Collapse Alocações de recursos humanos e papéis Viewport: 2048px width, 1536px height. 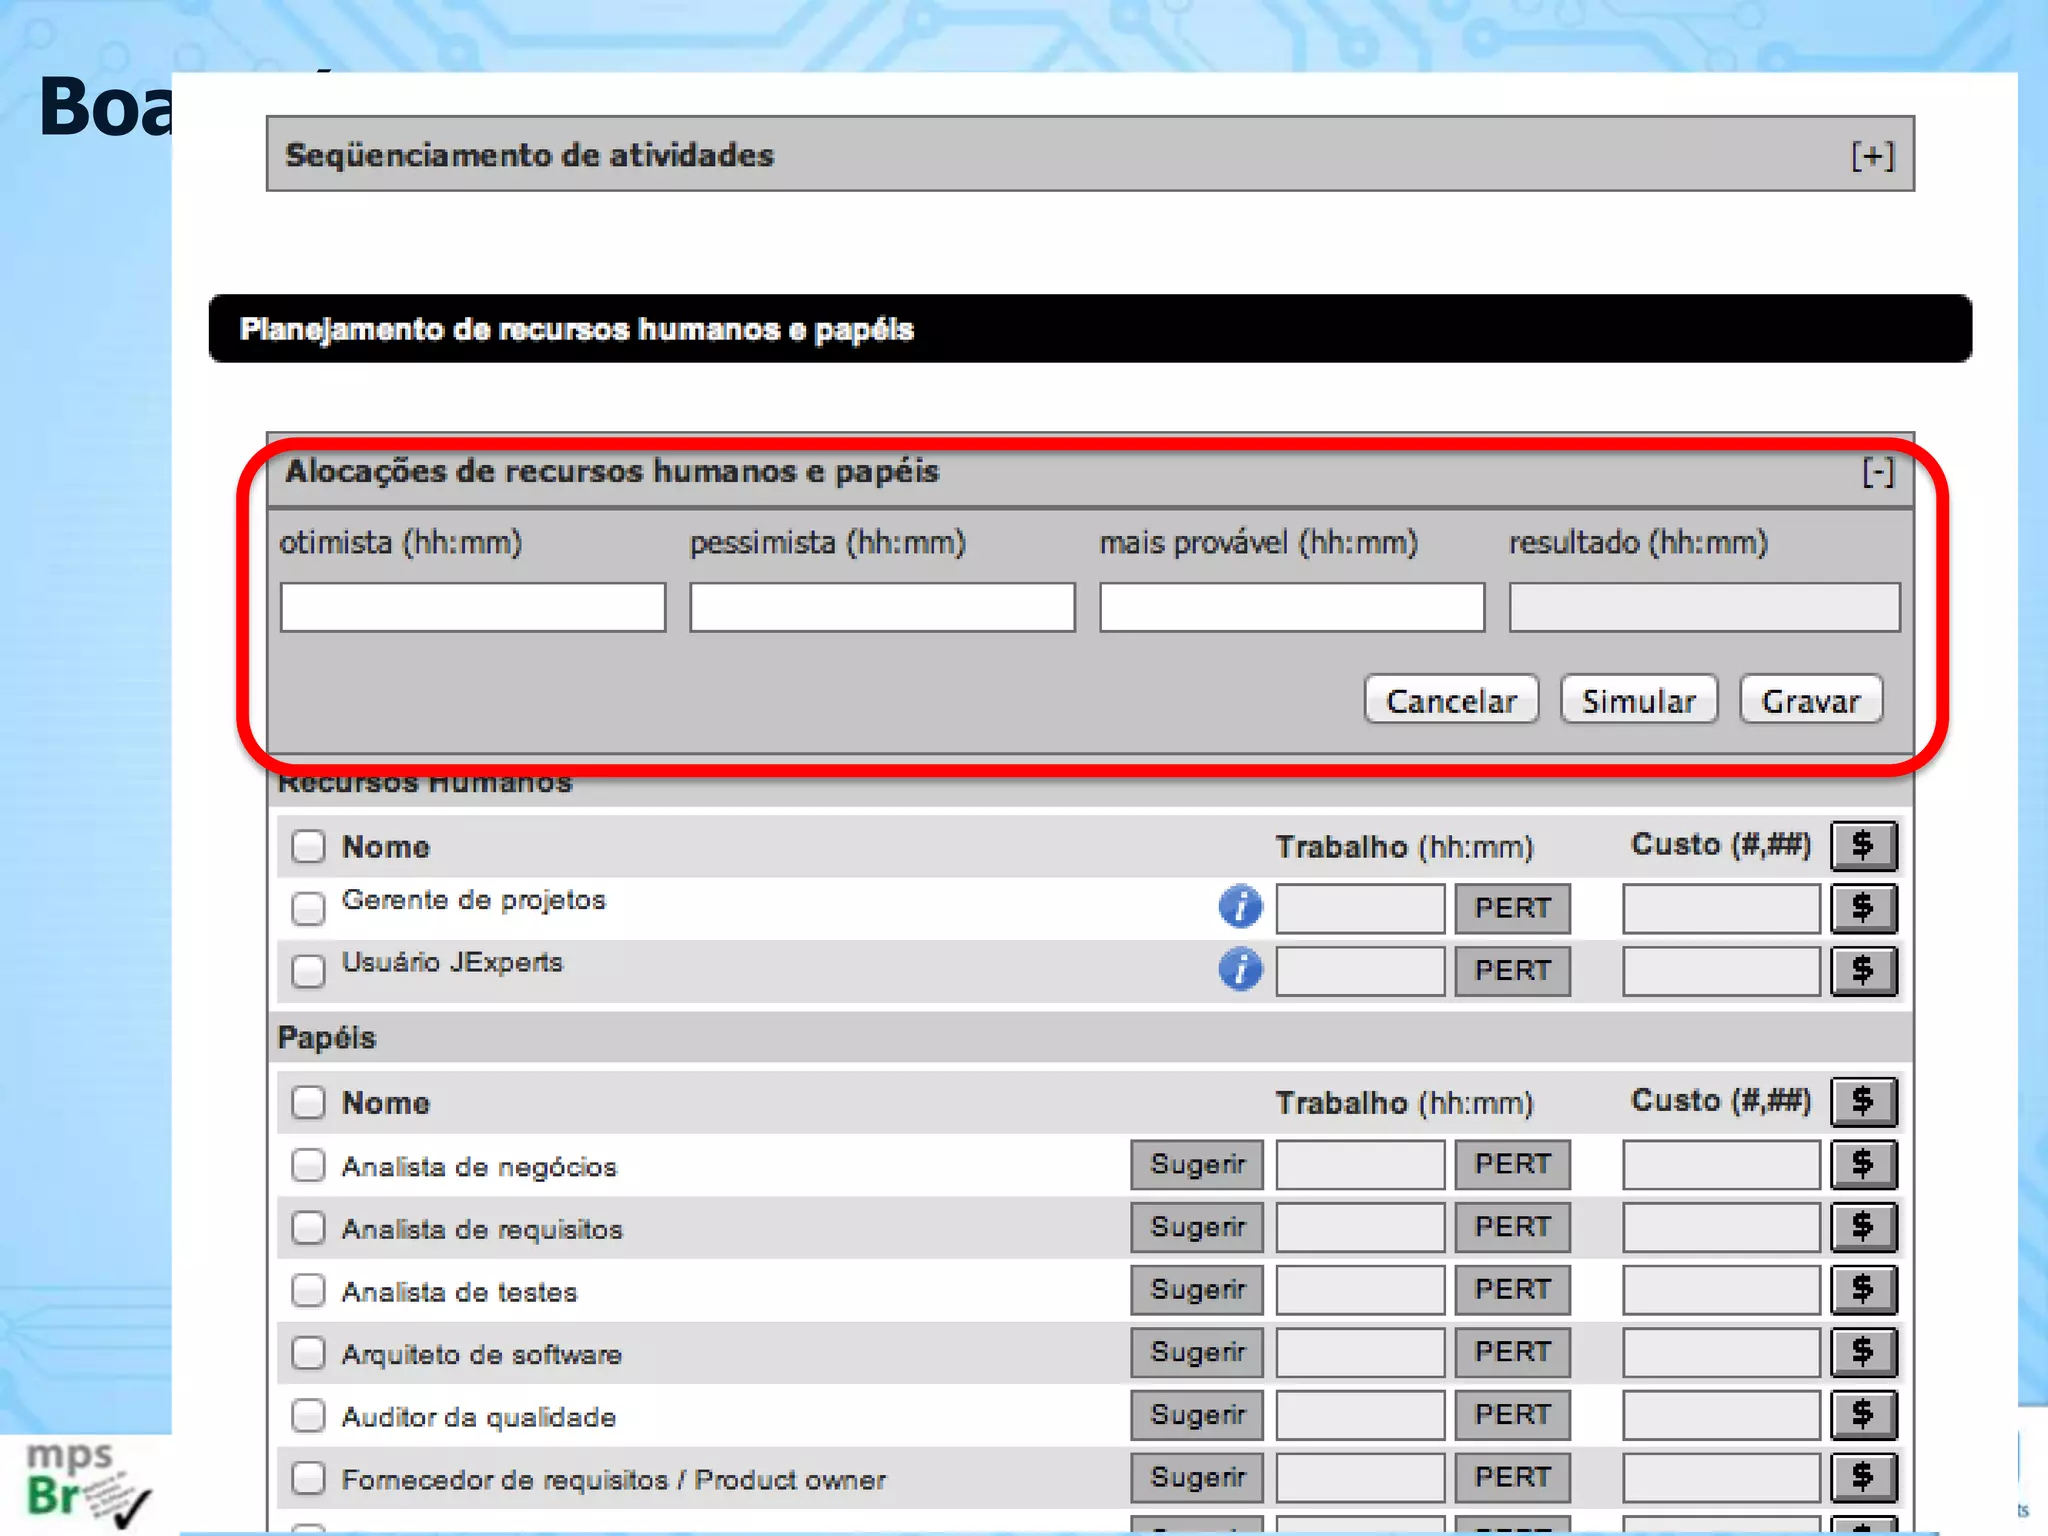[x=1878, y=471]
